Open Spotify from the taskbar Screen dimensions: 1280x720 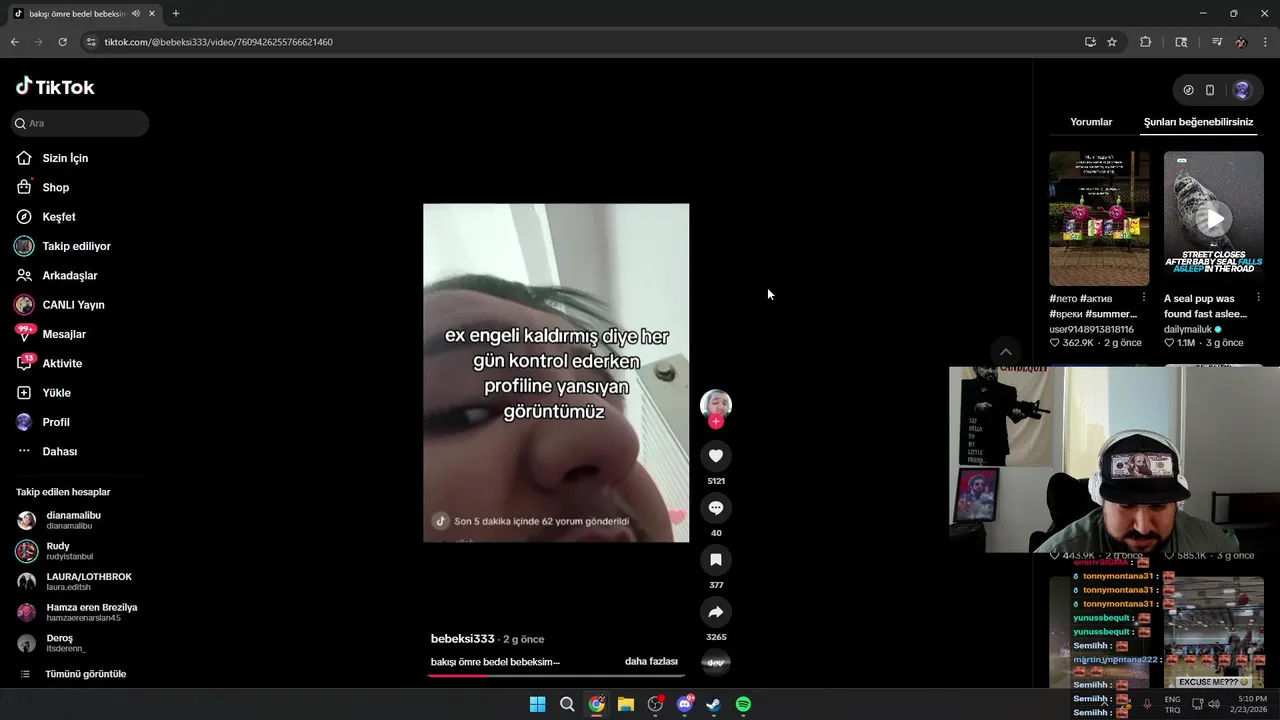tap(743, 704)
